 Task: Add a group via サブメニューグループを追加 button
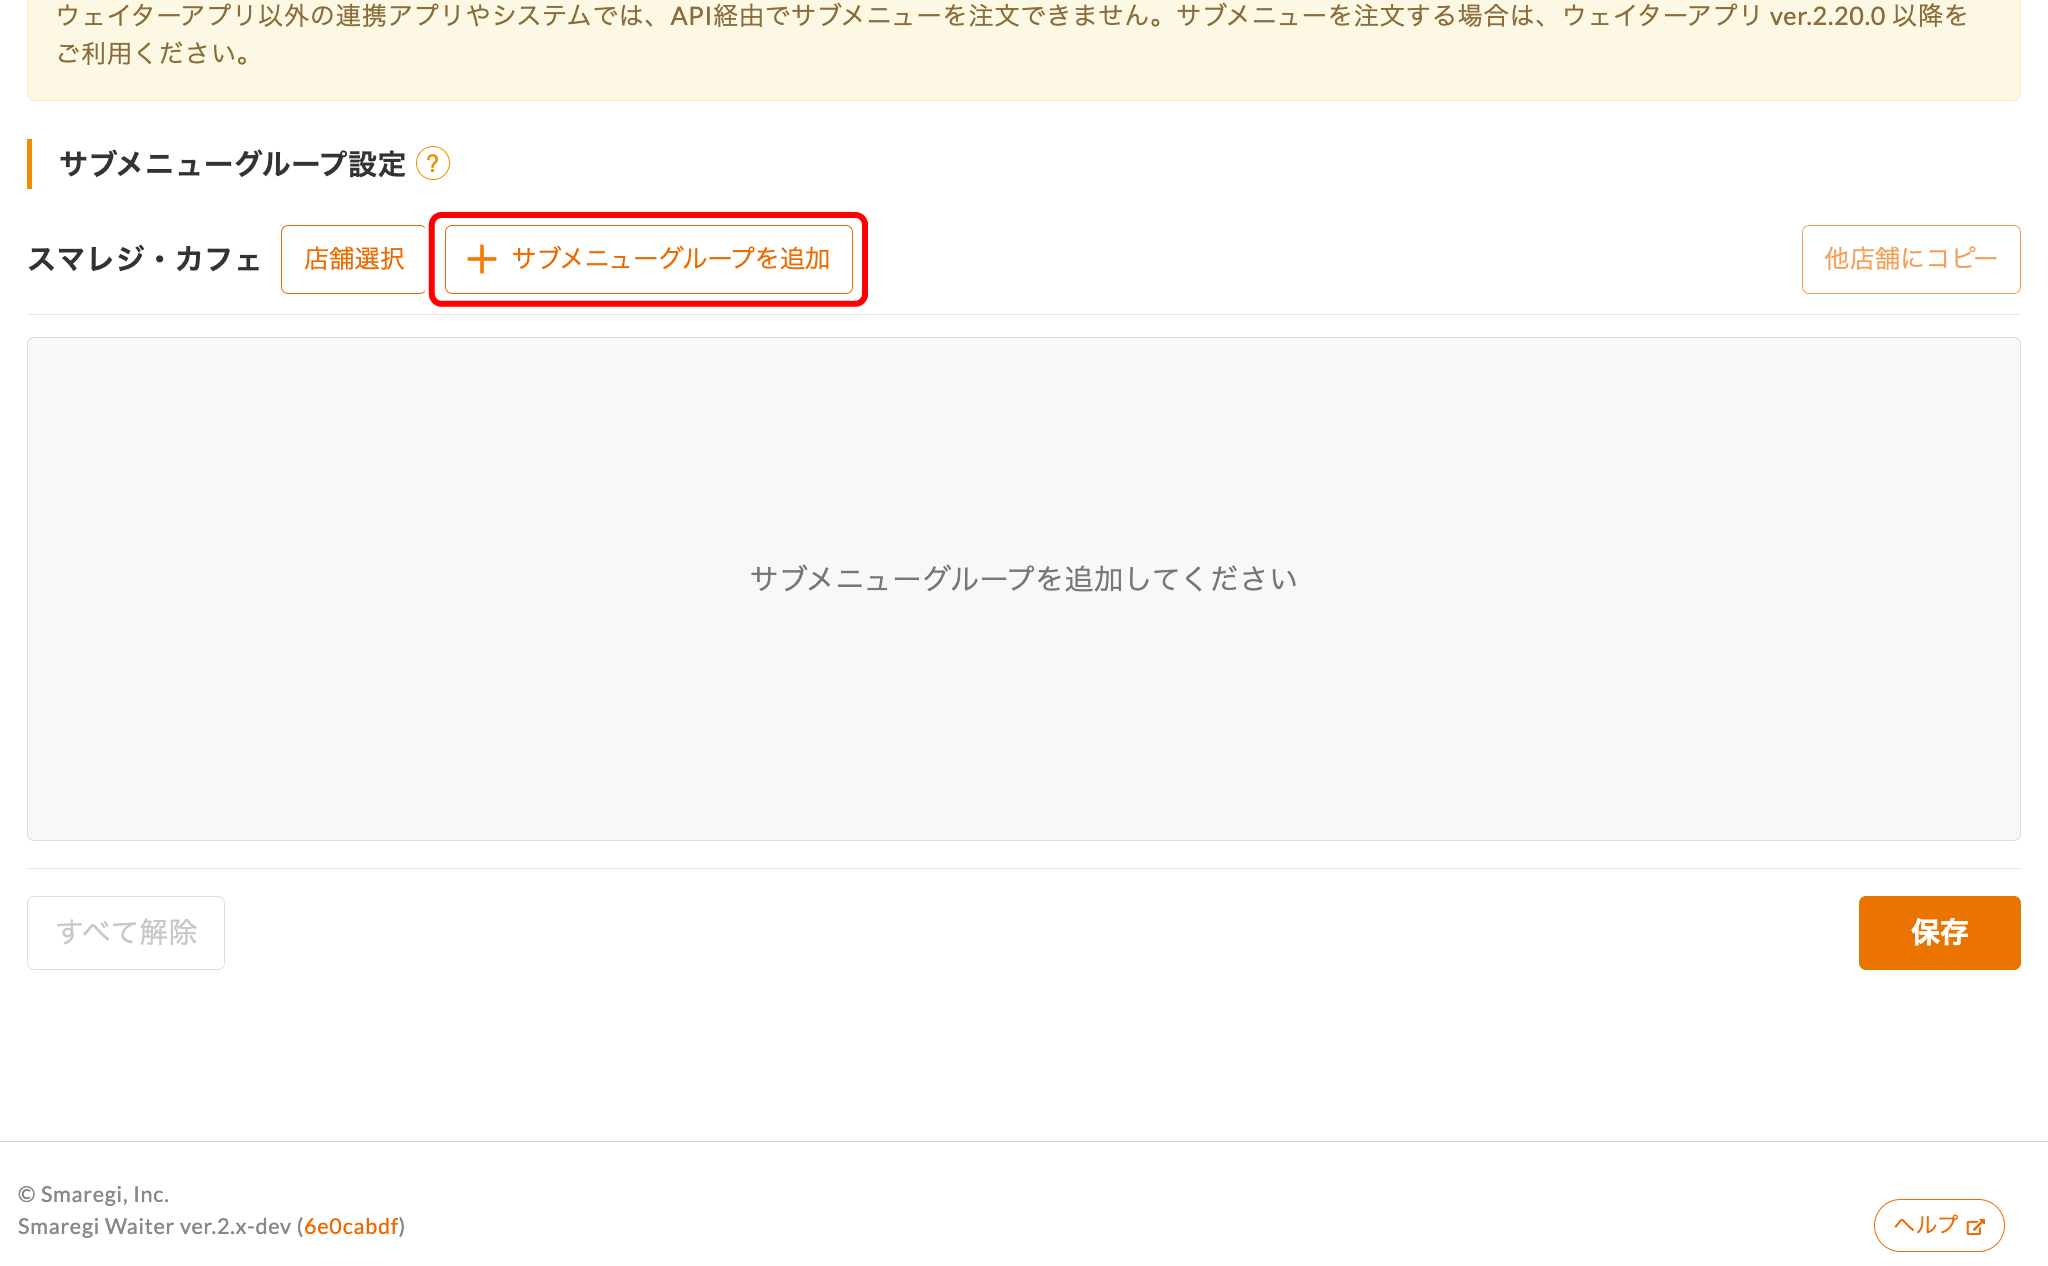648,259
